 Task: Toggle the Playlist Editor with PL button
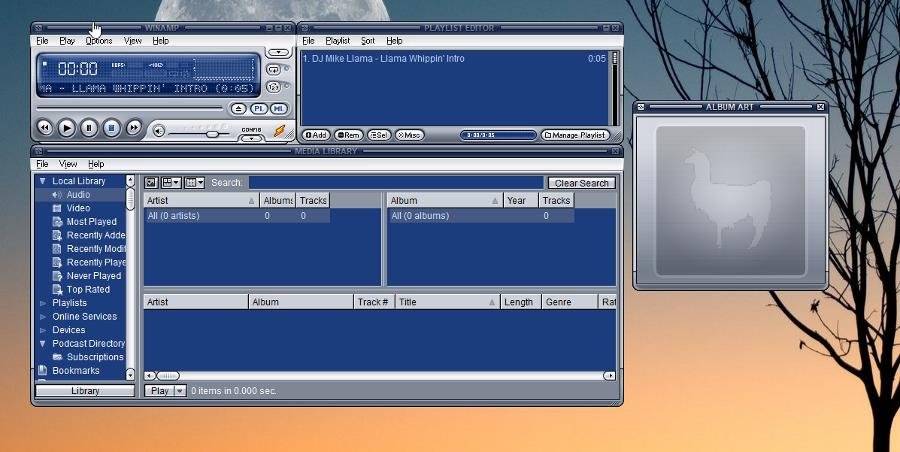tap(259, 109)
